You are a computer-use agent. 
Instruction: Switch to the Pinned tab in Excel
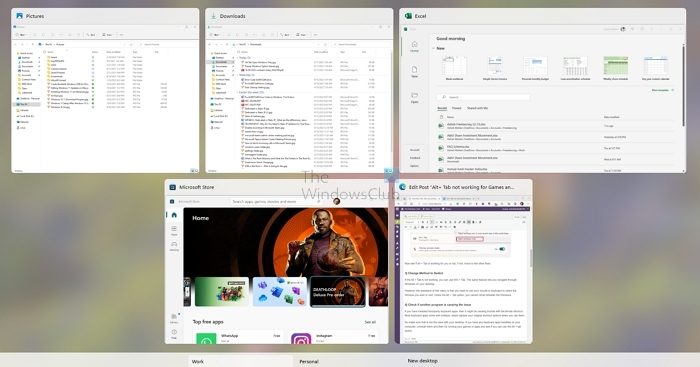456,108
